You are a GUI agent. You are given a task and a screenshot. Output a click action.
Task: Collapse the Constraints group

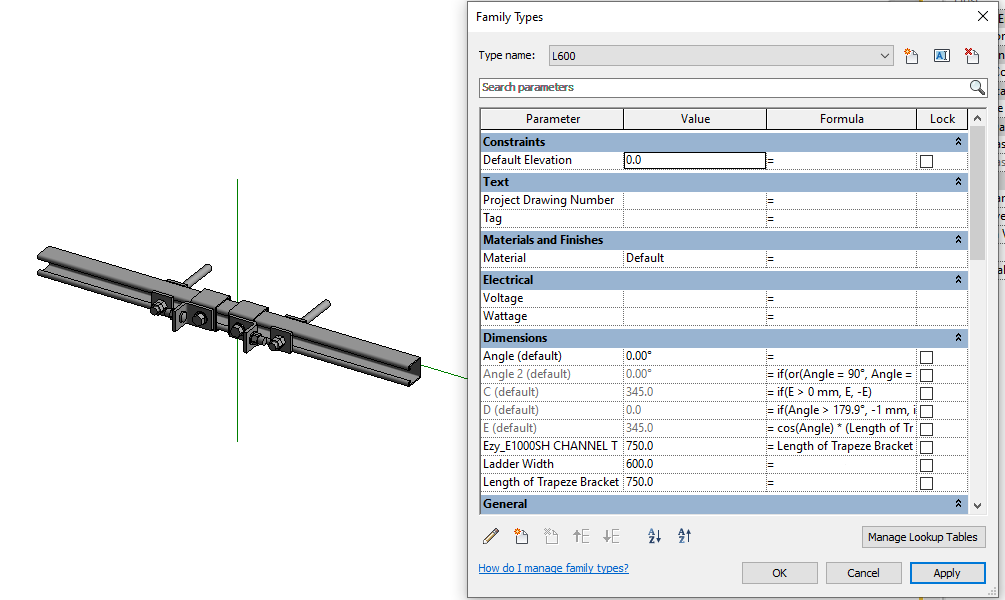pos(958,142)
